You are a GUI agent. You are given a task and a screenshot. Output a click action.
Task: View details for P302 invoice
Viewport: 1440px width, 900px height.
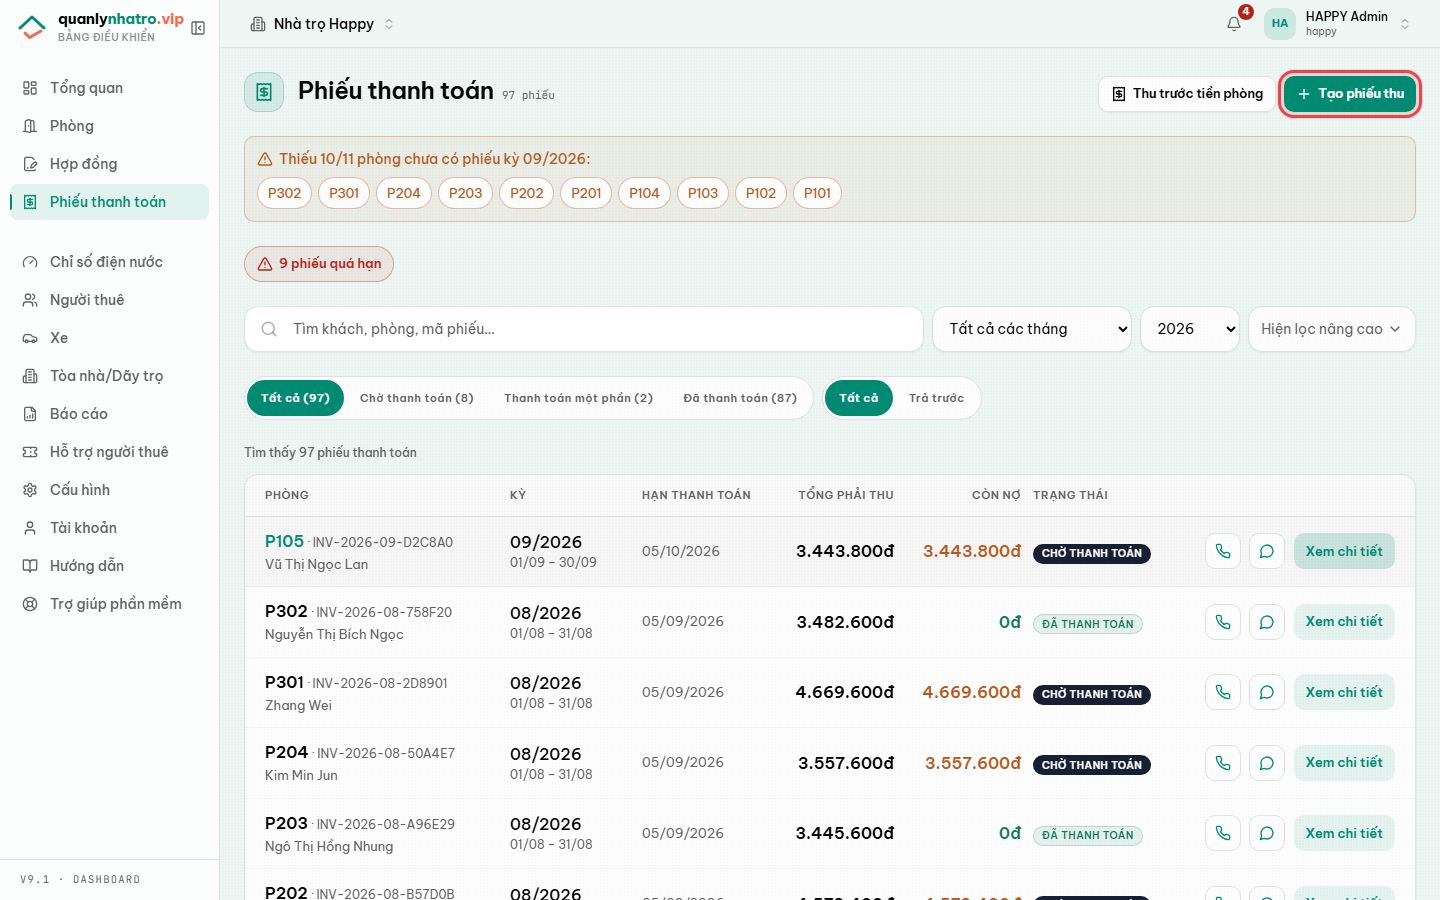[1344, 622]
